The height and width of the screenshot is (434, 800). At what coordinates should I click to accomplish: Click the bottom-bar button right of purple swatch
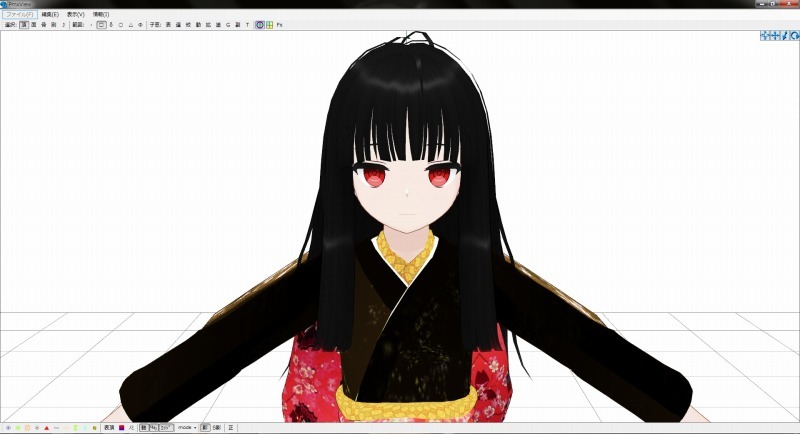[x=131, y=428]
